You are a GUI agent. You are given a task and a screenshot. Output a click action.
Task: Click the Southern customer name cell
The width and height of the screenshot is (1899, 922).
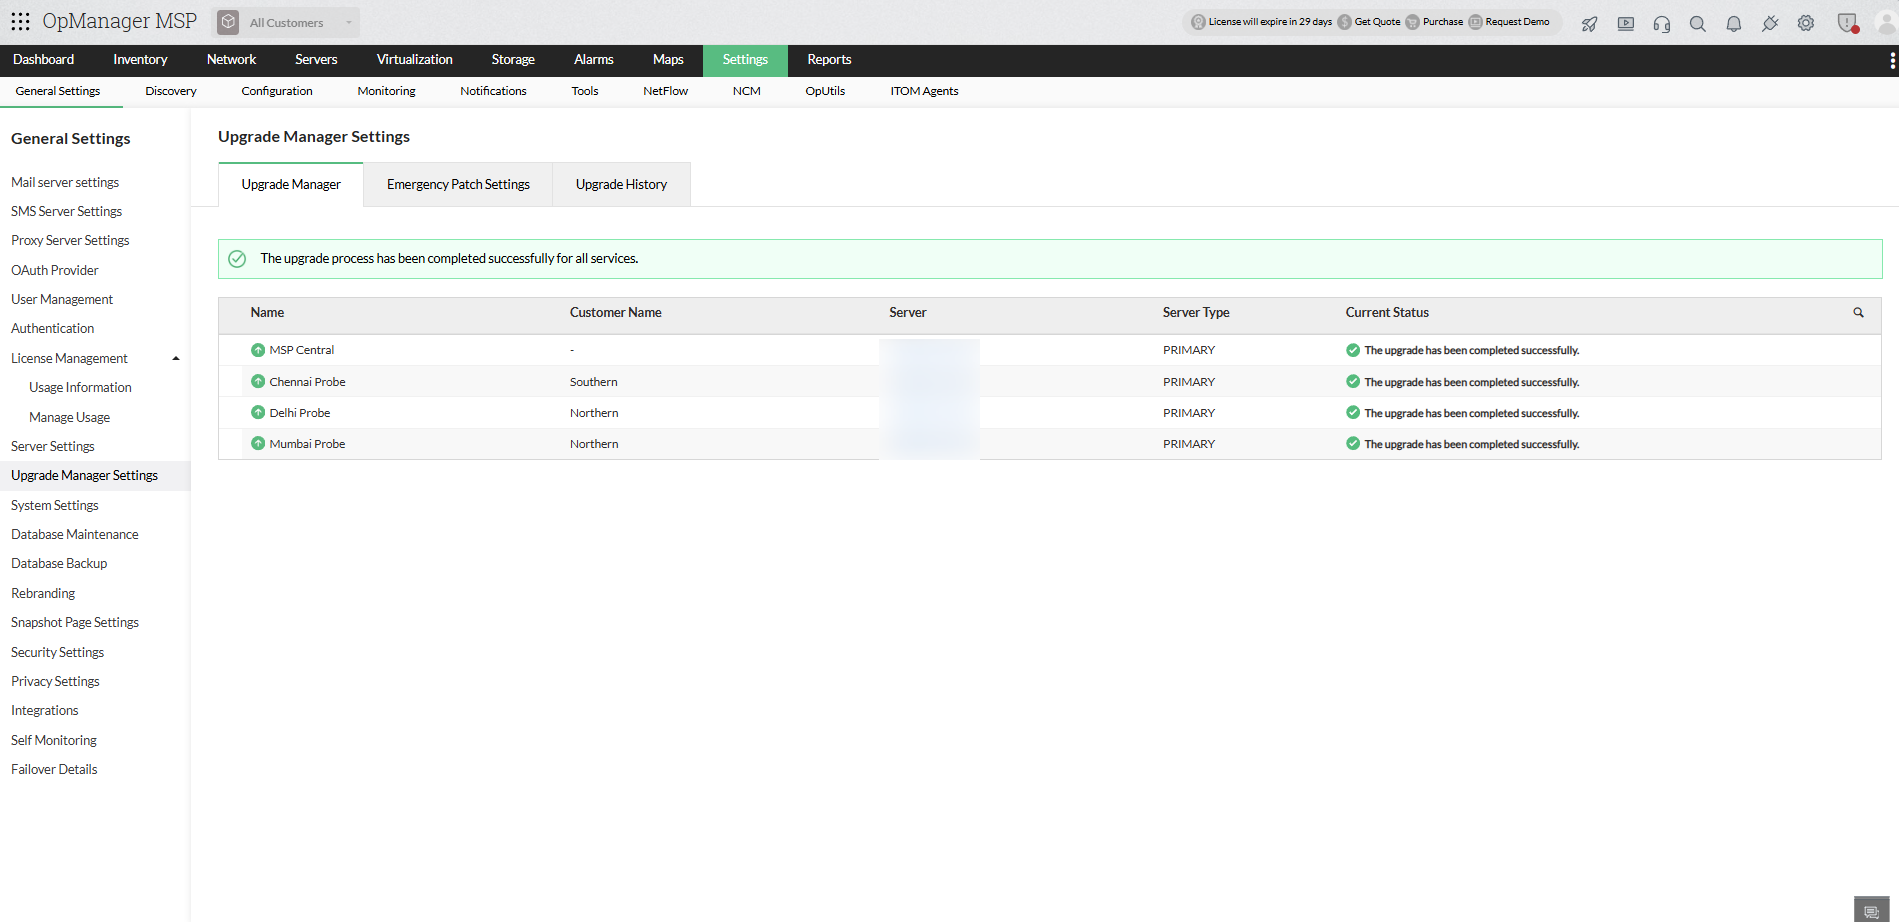(x=594, y=382)
